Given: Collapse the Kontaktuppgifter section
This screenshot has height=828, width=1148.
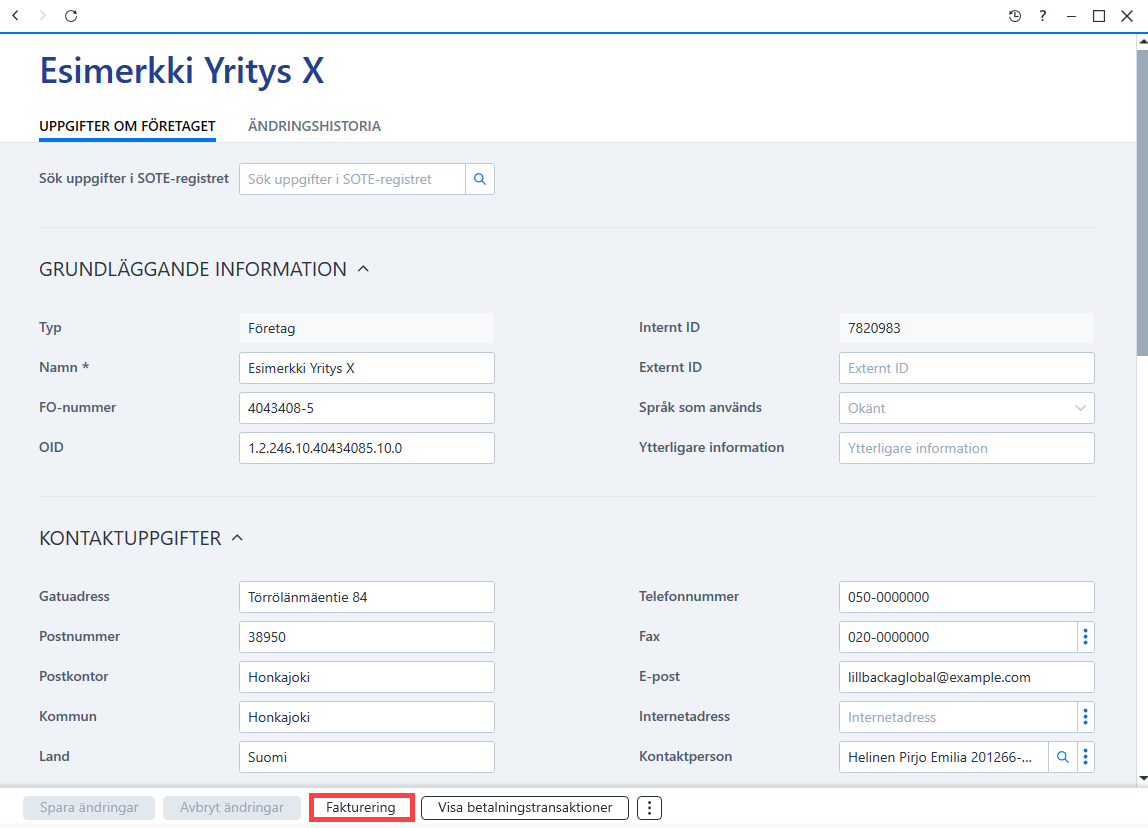Looking at the screenshot, I should pos(237,538).
